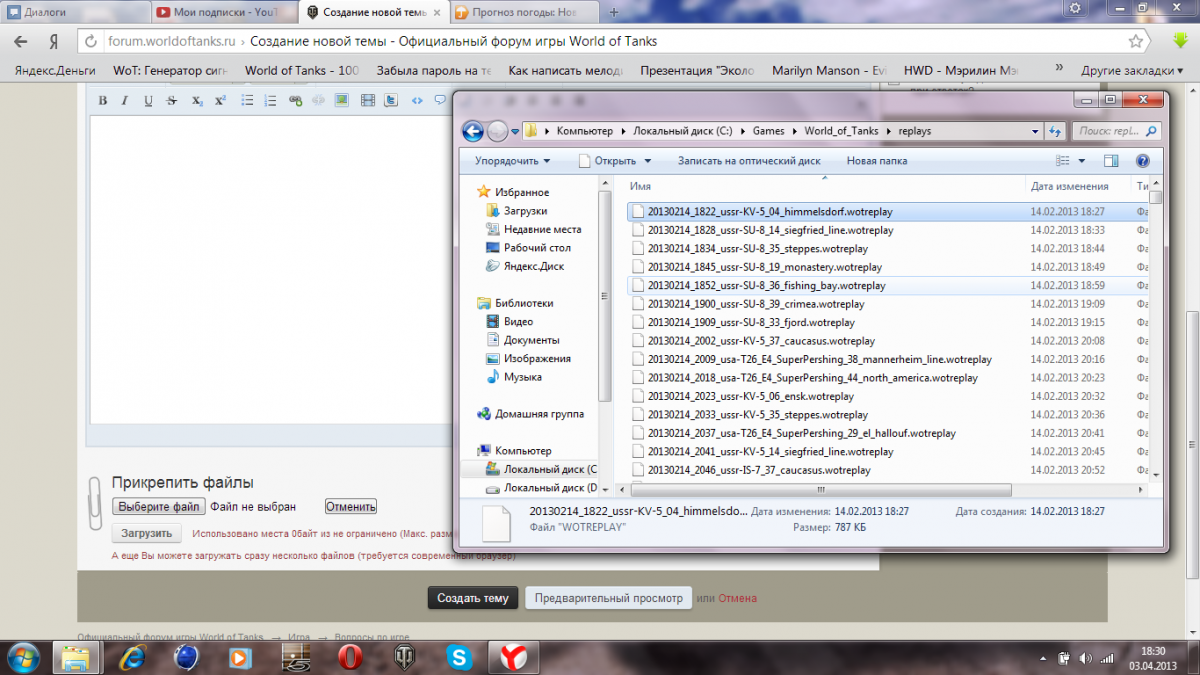Image resolution: width=1200 pixels, height=675 pixels.
Task: Click the italic formatting icon
Action: coord(125,101)
